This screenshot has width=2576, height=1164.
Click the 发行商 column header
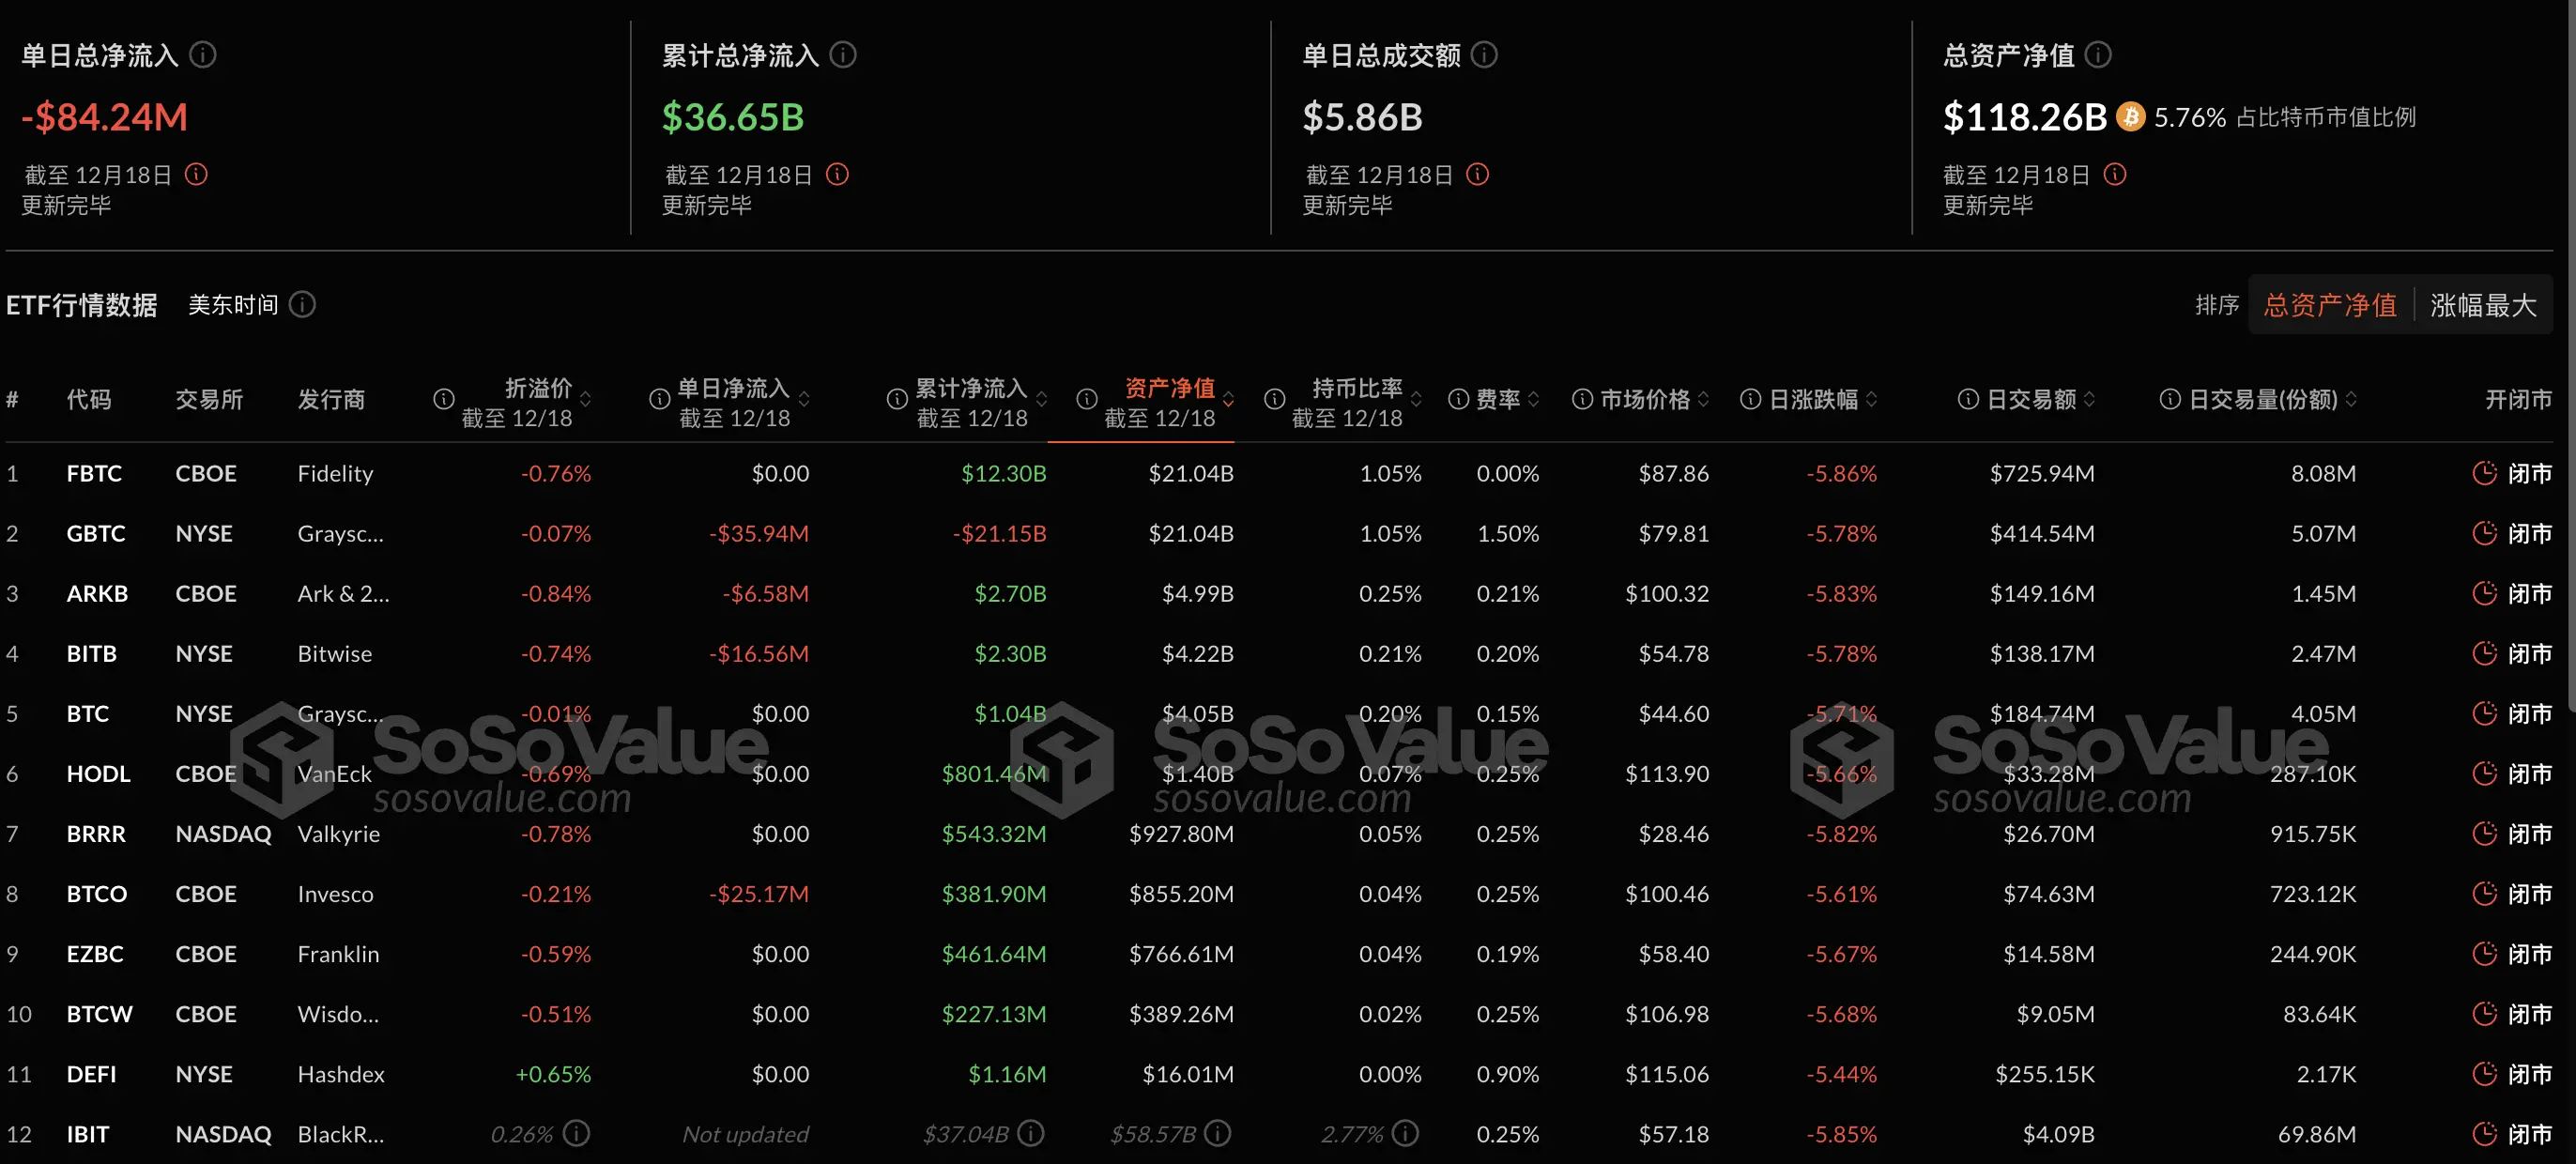click(331, 399)
